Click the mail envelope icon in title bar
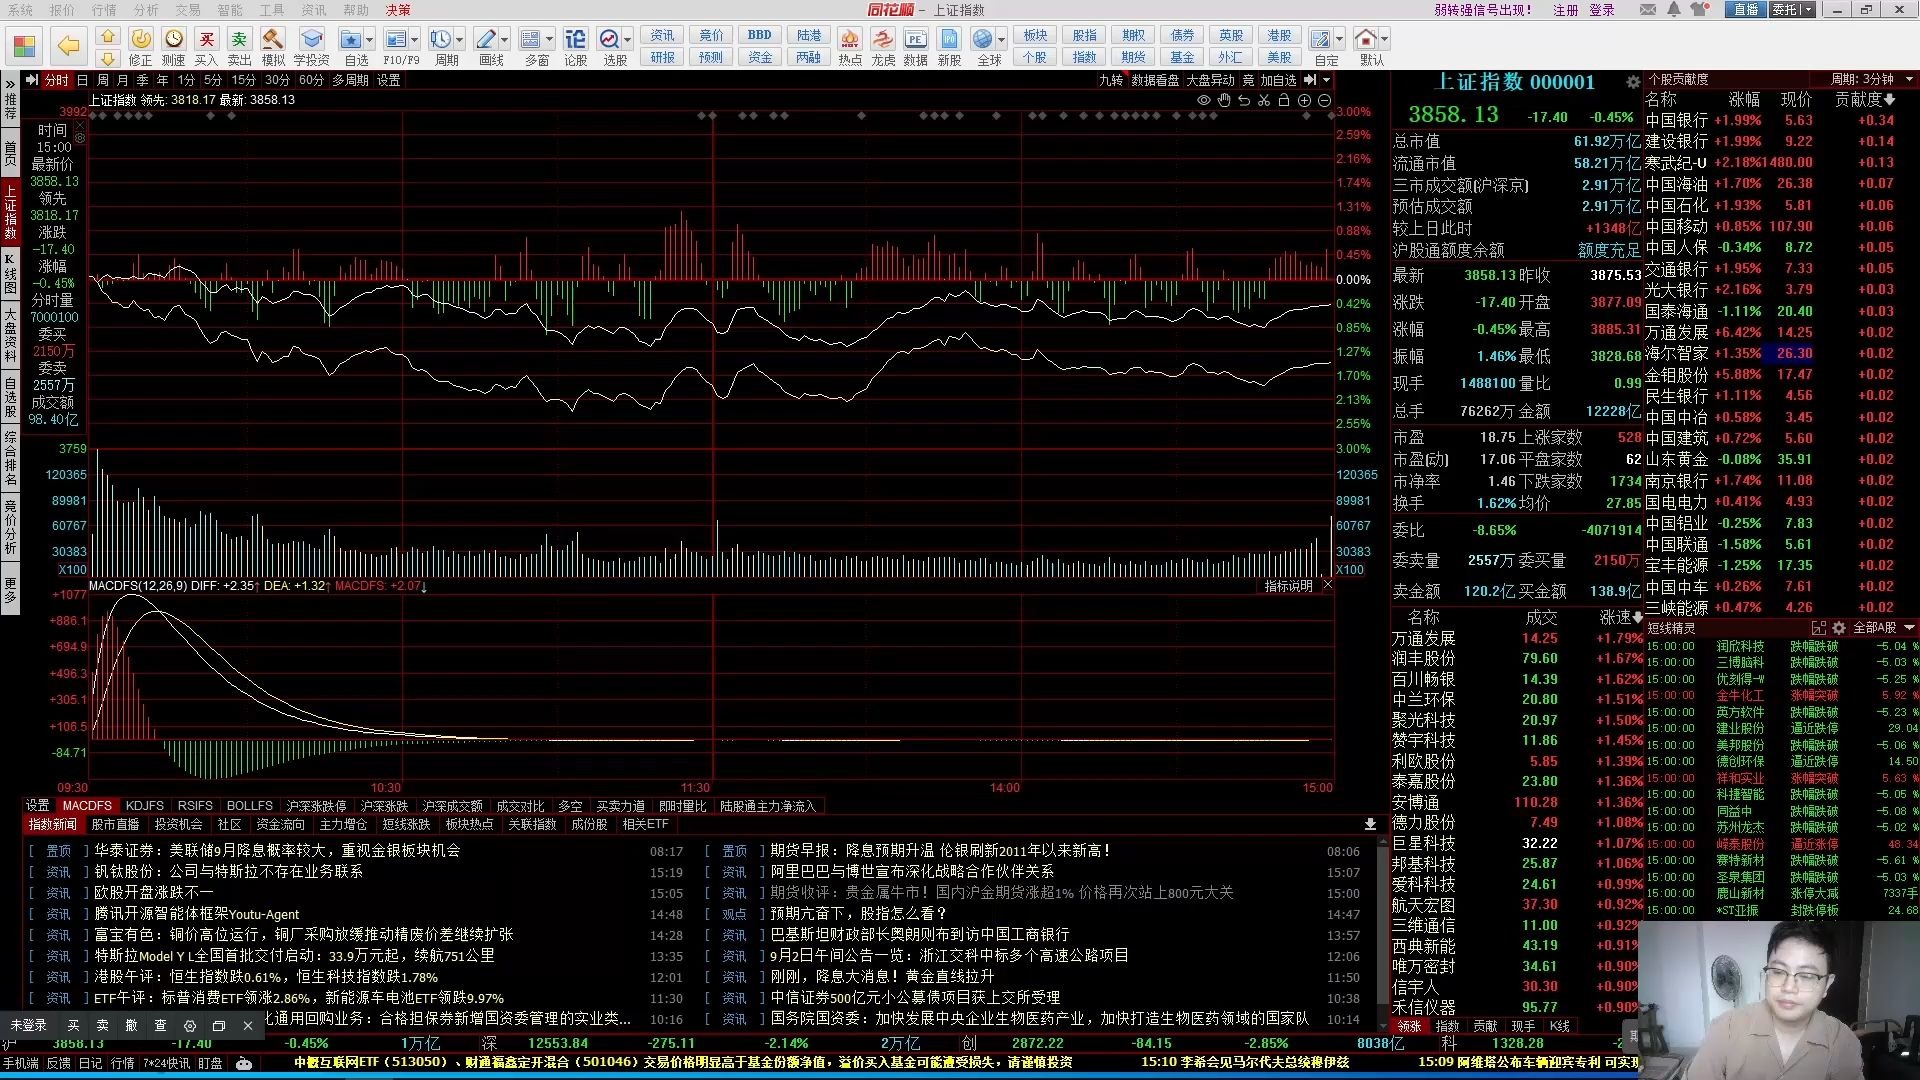This screenshot has width=1920, height=1080. click(x=1648, y=10)
